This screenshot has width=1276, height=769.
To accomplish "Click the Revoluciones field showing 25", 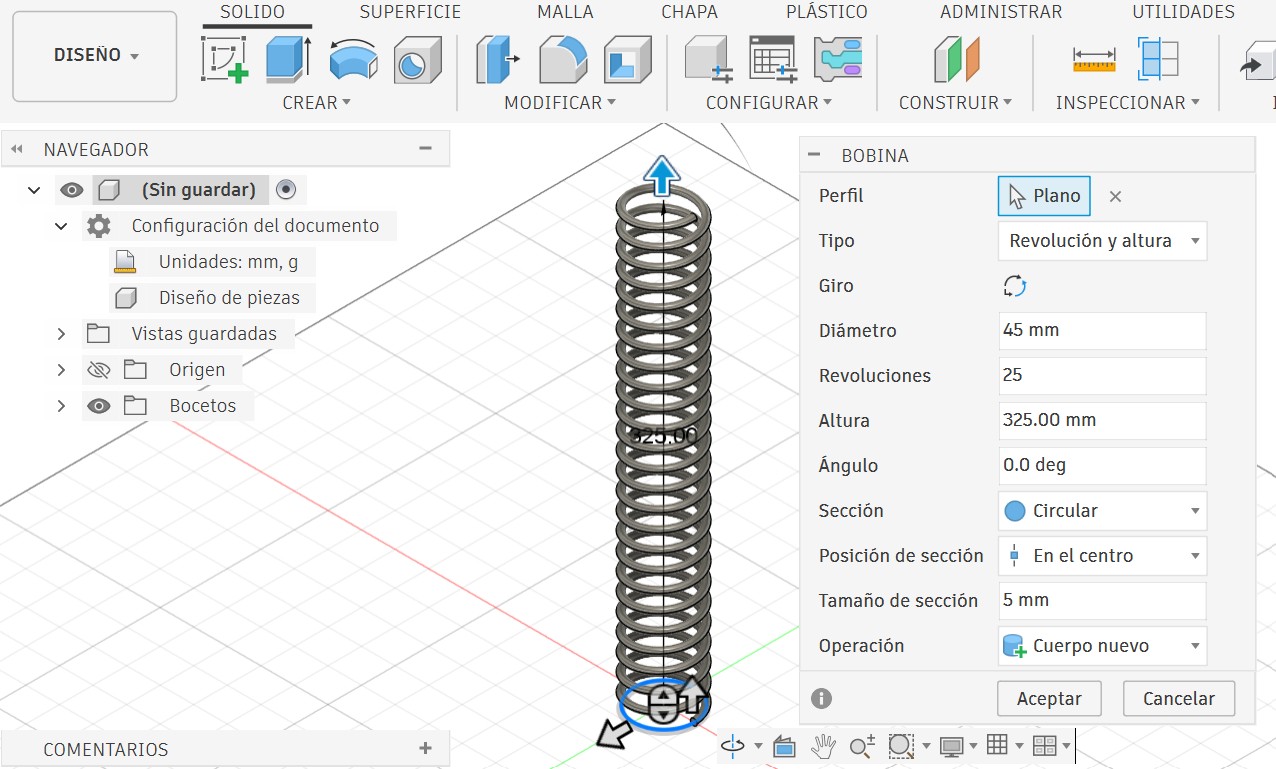I will [x=1102, y=376].
